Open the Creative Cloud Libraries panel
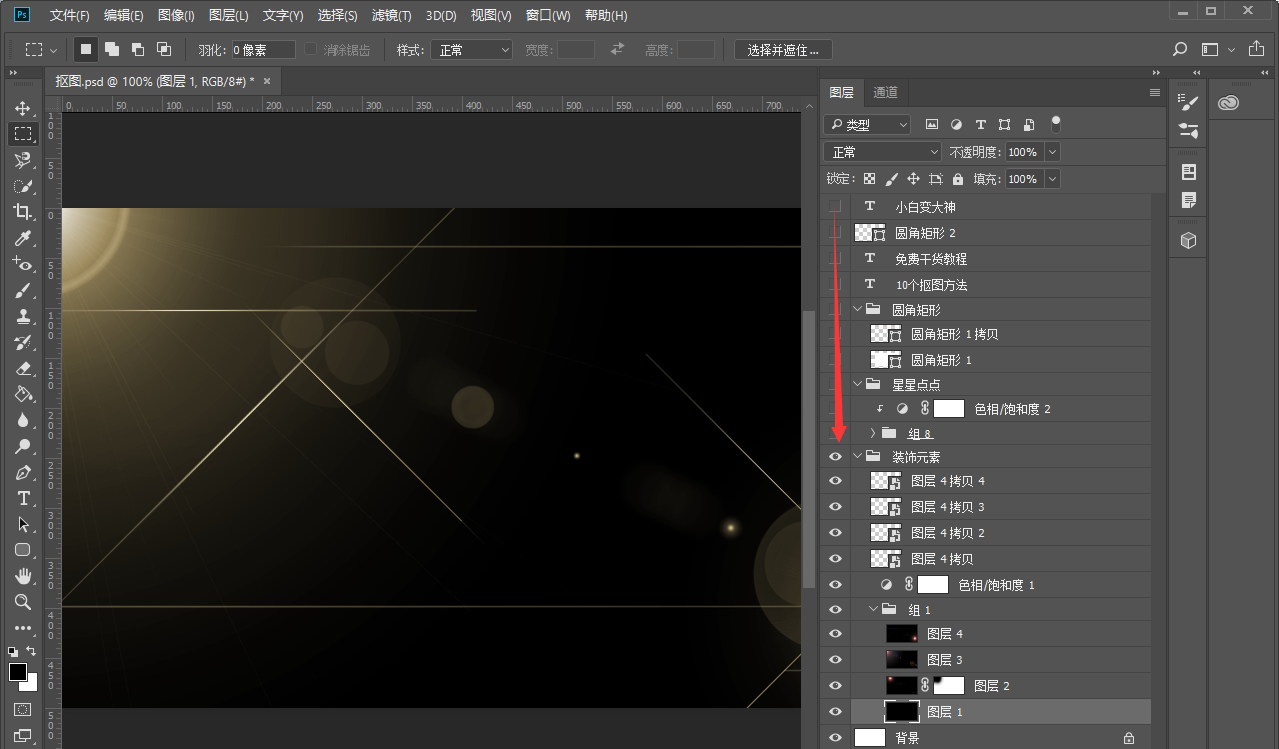The height and width of the screenshot is (749, 1279). coord(1229,102)
